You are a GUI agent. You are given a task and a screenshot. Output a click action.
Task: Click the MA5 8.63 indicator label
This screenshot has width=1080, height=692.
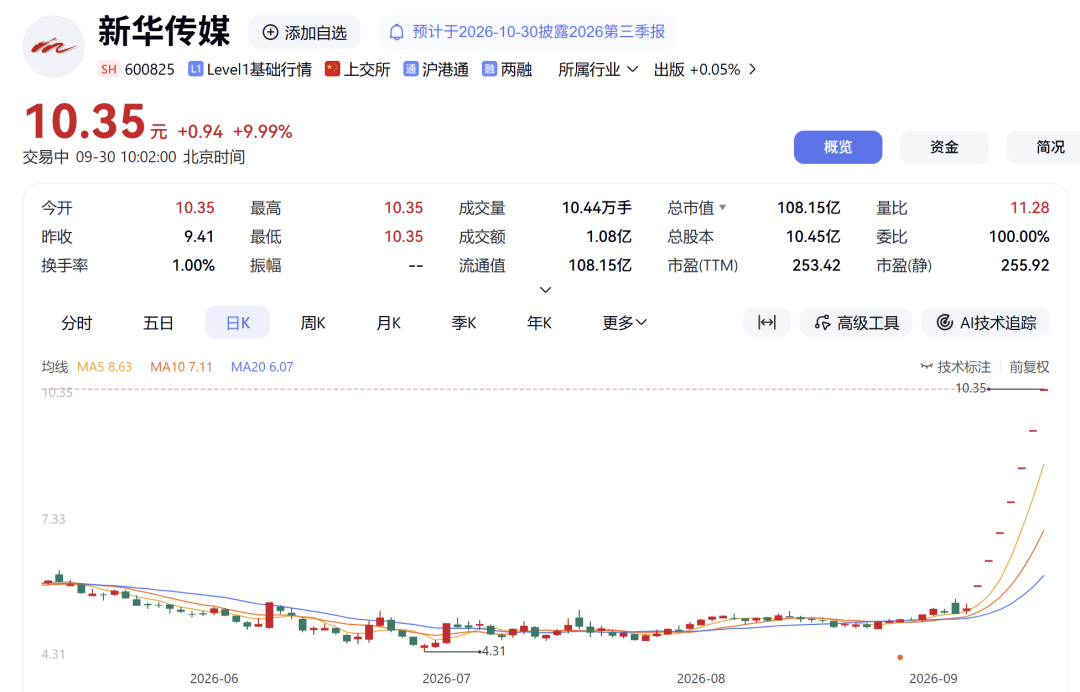pyautogui.click(x=105, y=367)
